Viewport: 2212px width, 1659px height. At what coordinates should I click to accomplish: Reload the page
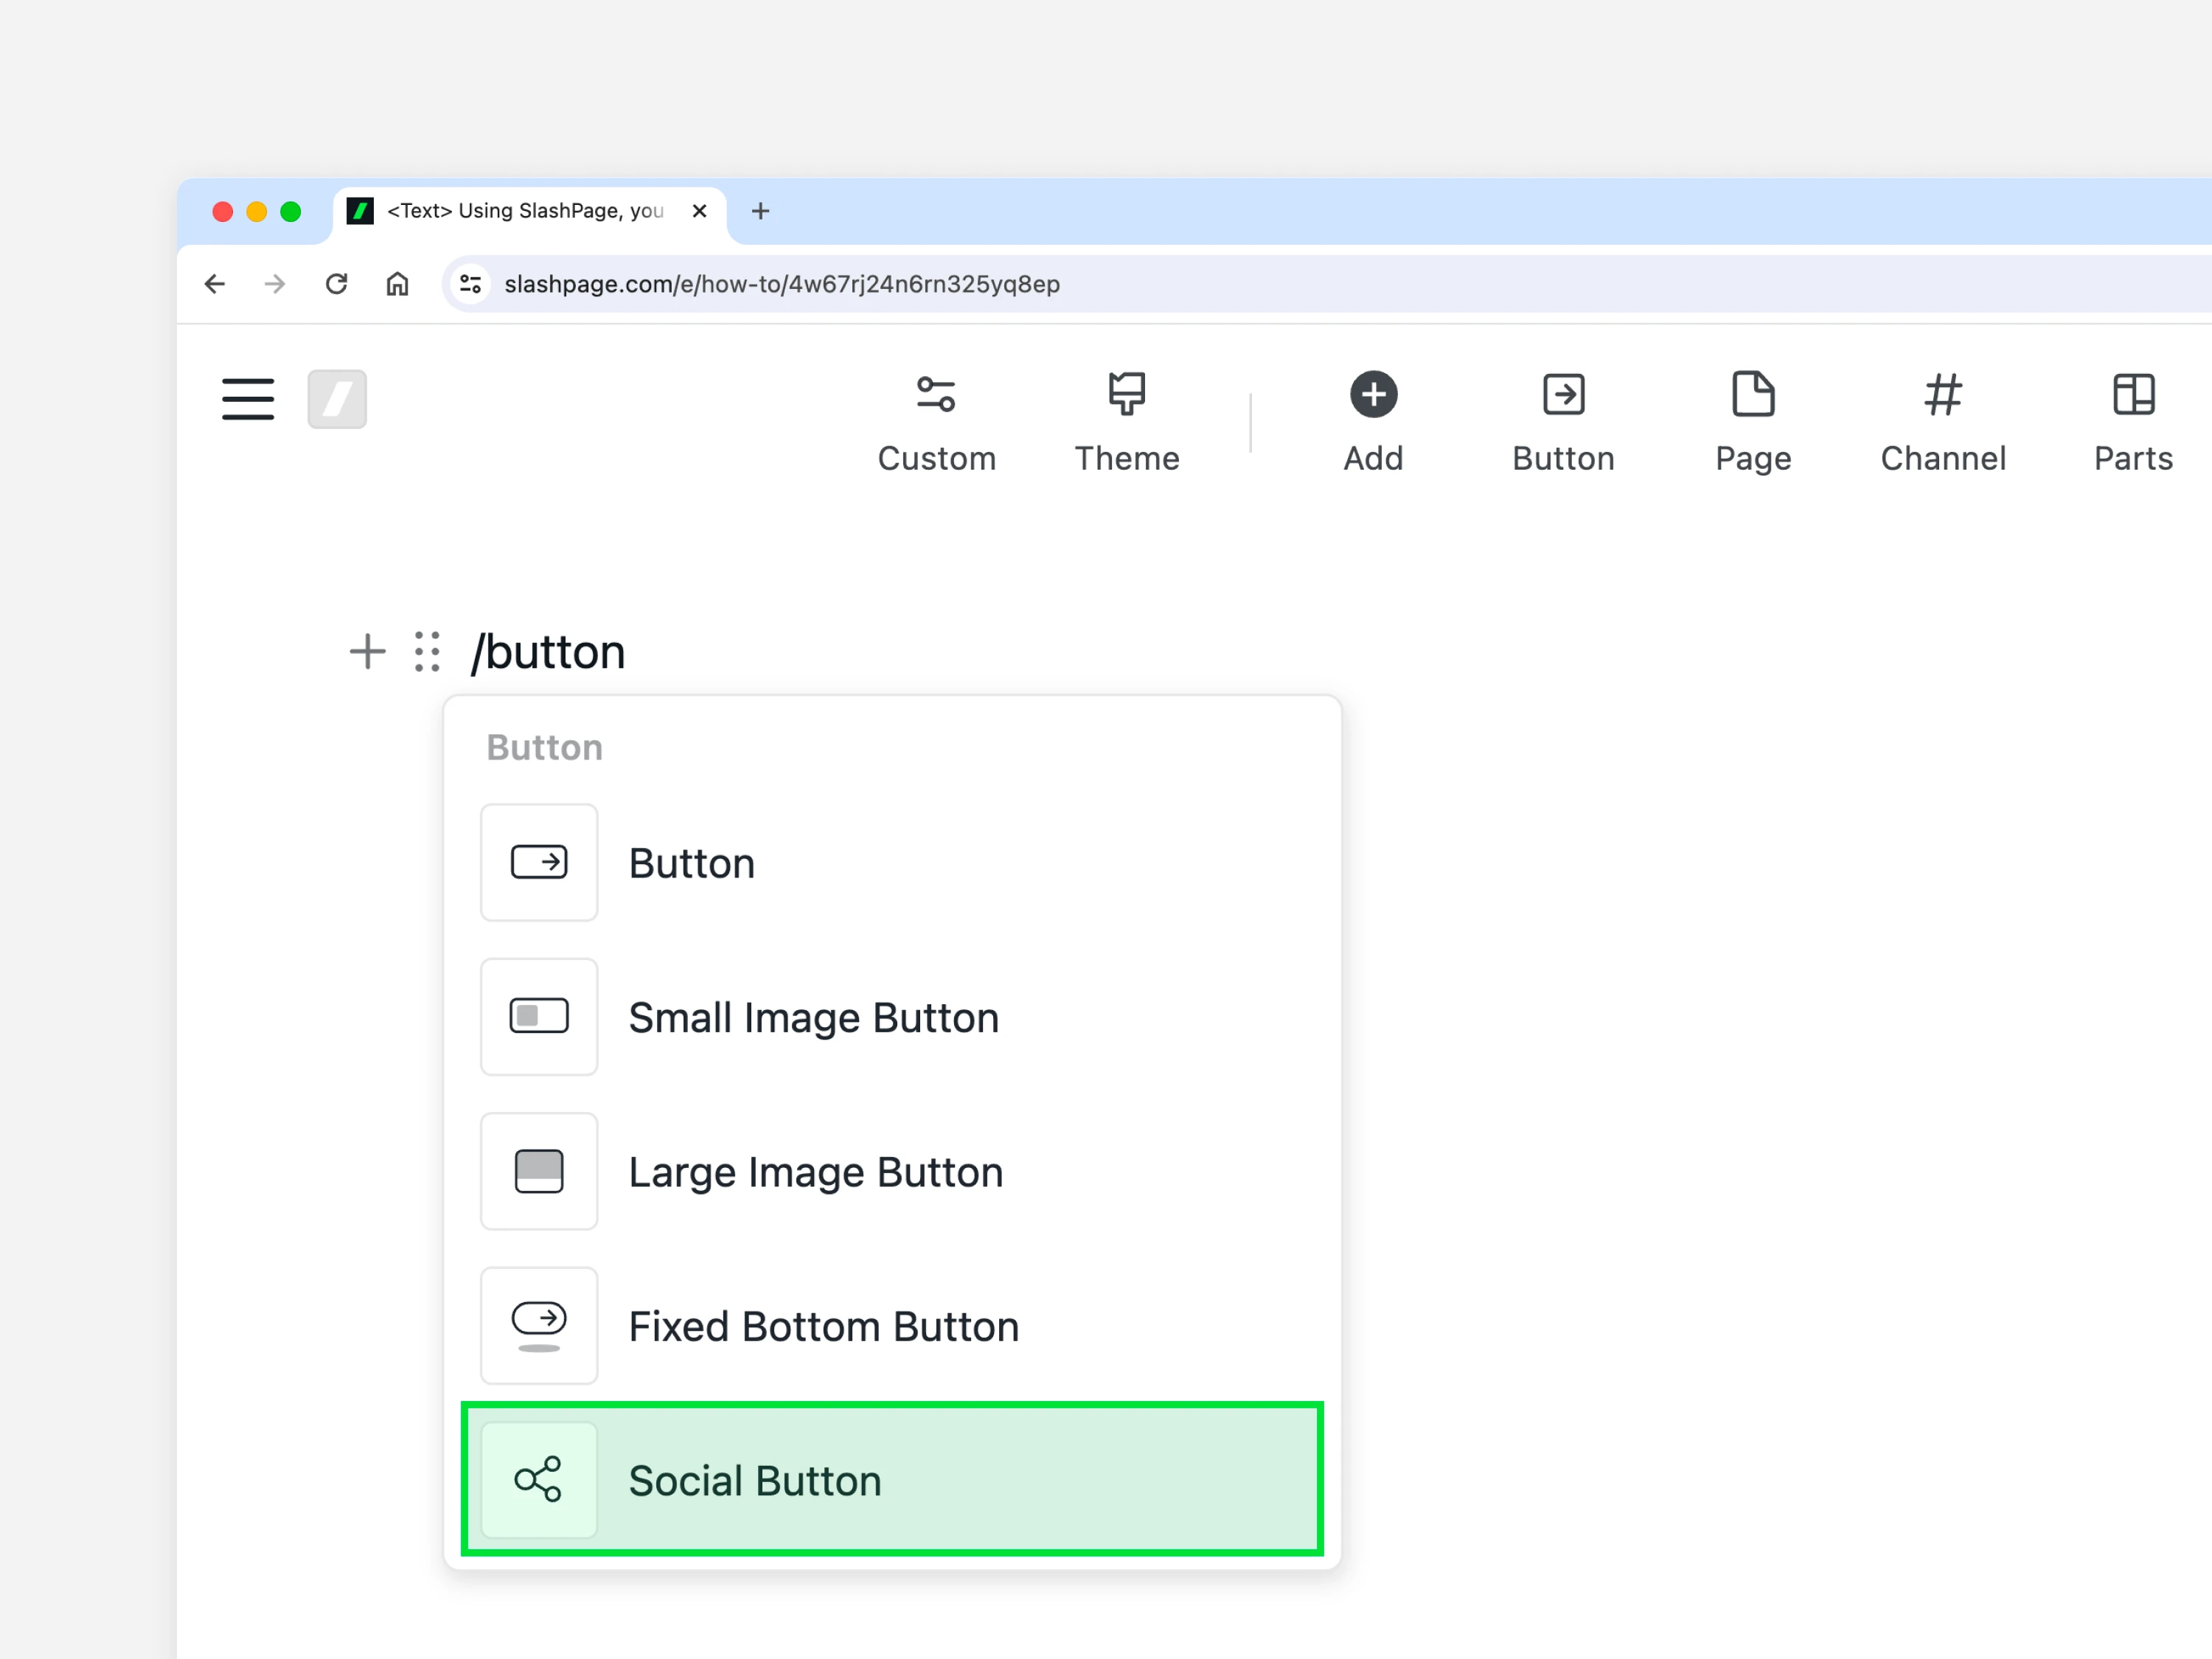coord(337,284)
